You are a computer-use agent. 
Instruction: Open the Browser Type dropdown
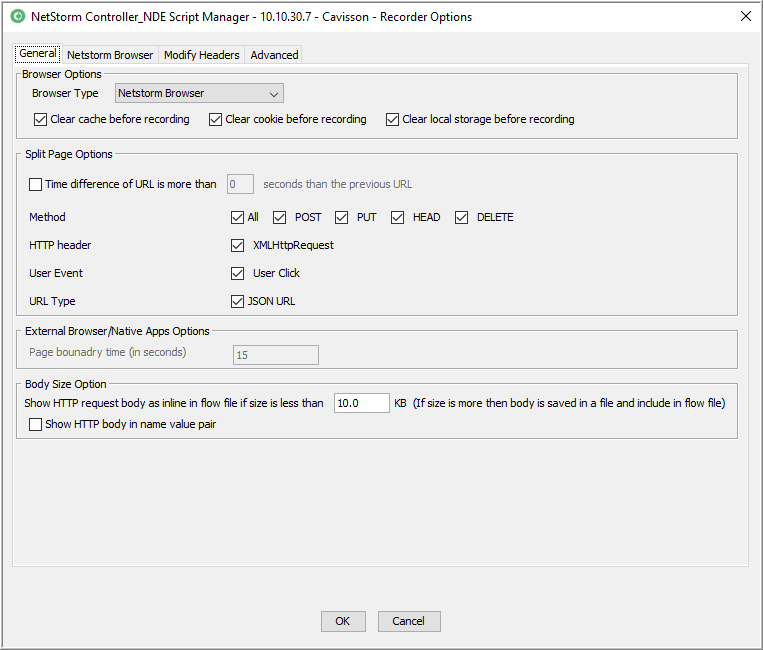(x=199, y=93)
